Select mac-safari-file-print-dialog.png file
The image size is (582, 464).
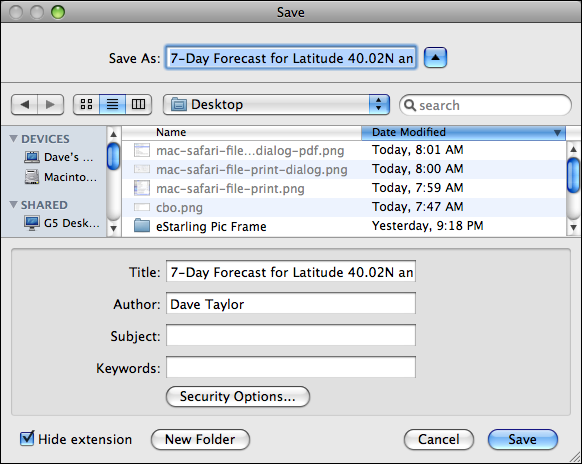click(252, 170)
